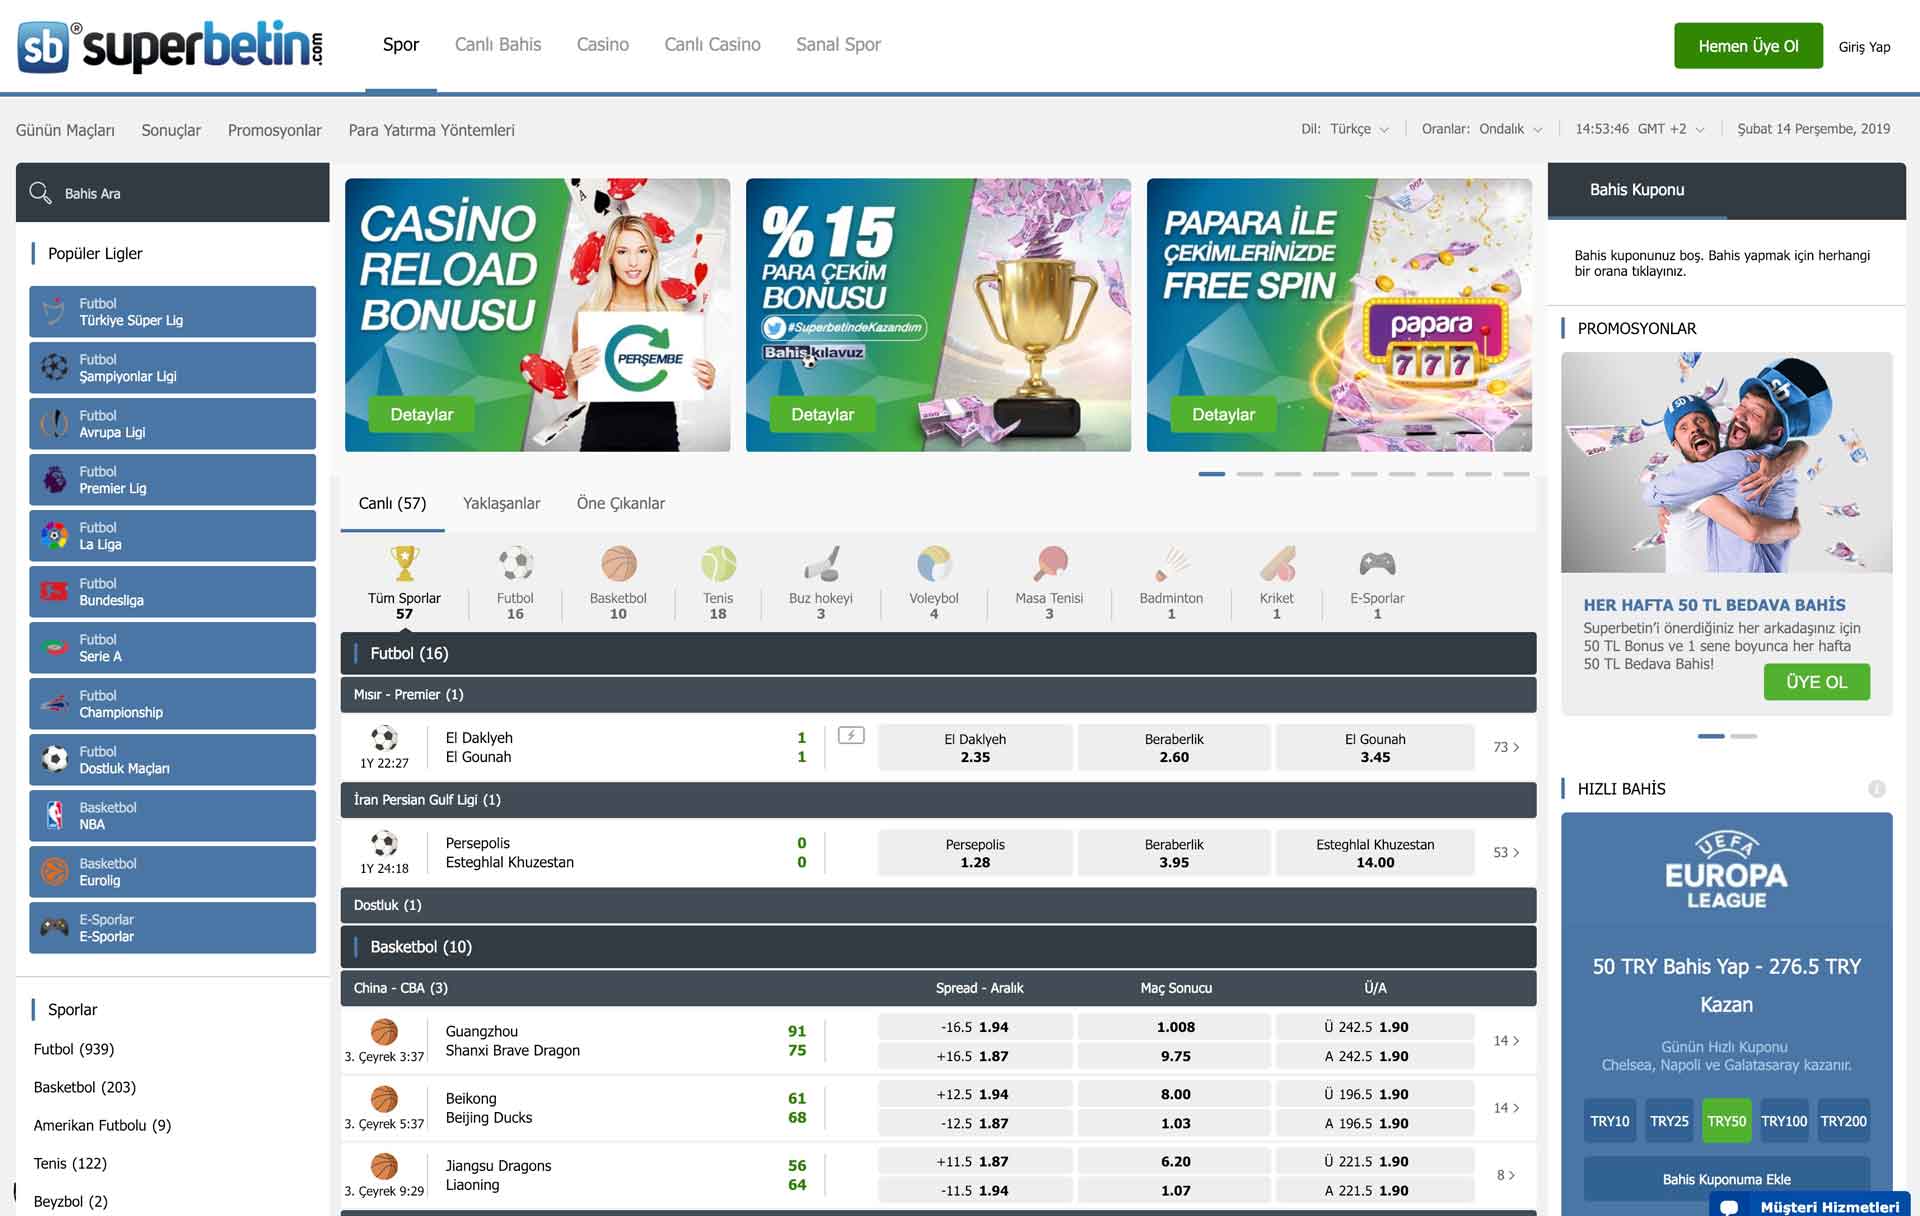Screen dimensions: 1920x1216
Task: Filter live events by Kriket icon
Action: coord(1276,564)
